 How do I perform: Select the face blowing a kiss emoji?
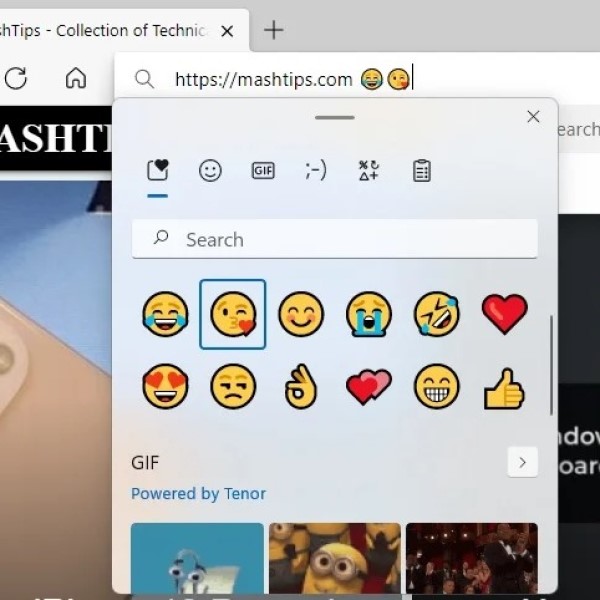click(x=233, y=314)
